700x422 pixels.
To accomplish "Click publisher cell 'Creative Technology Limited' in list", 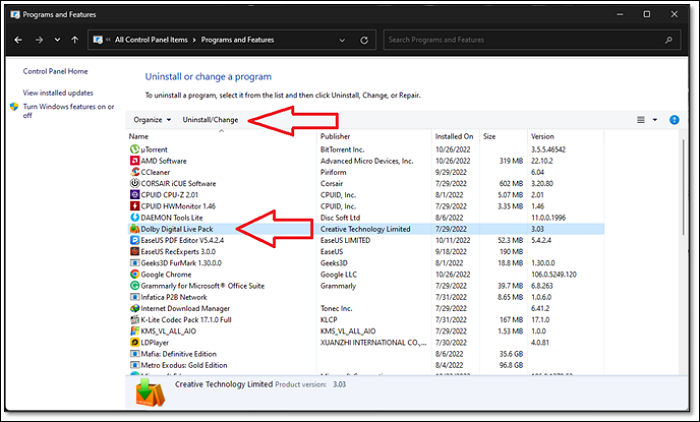I will [x=365, y=229].
